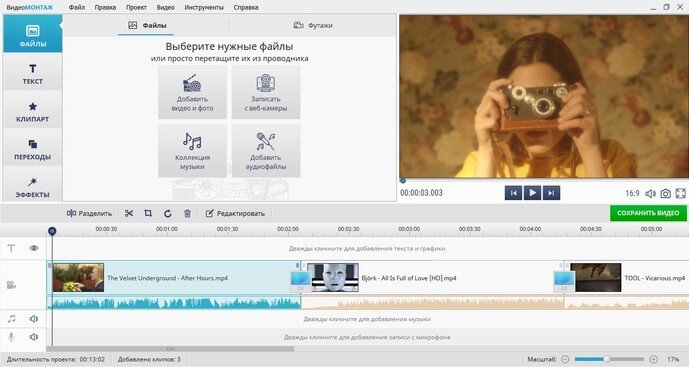Click the 00:02:00 ruler mark
Screen dimensions: 689x367
288,229
